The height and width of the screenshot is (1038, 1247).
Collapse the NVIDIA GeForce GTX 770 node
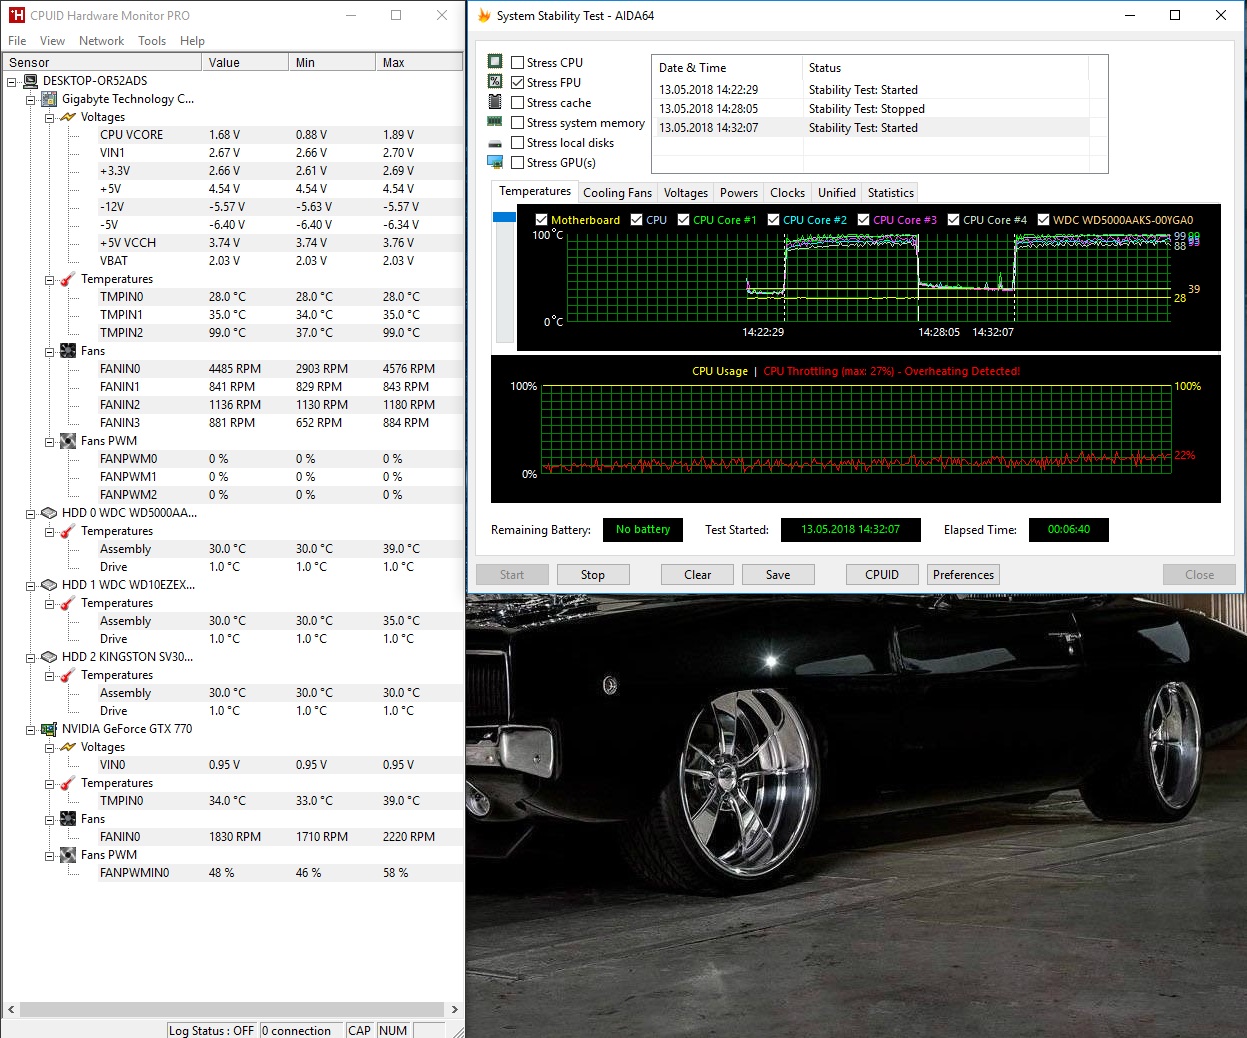(x=30, y=729)
